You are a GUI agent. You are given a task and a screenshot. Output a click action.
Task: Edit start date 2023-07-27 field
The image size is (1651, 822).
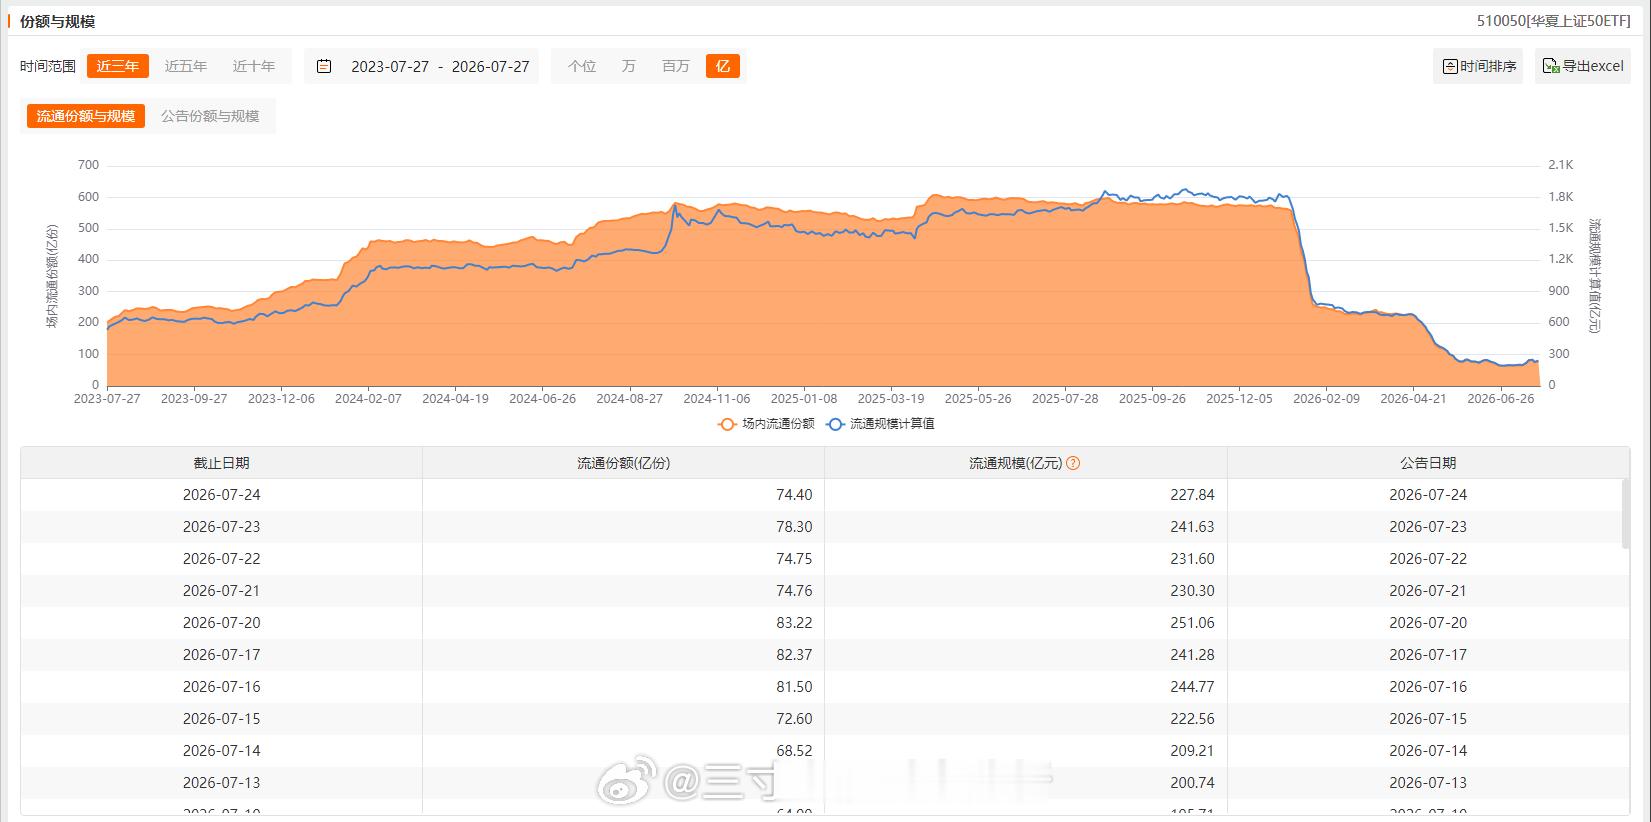coord(390,66)
